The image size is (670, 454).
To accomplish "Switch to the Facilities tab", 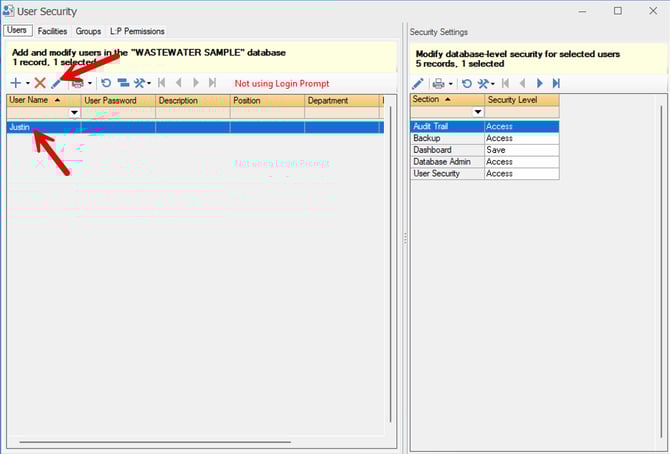I will (52, 31).
